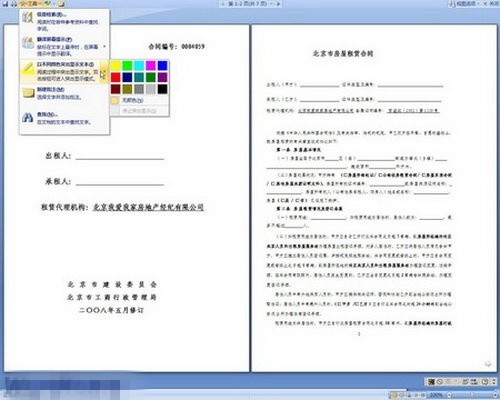Go to next page arrow
The height and width of the screenshot is (400, 500).
point(278,4)
